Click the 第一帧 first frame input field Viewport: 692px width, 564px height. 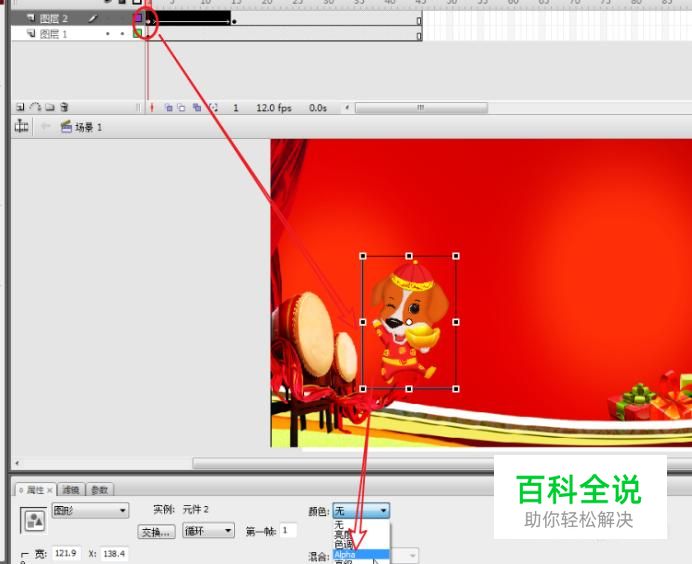[289, 530]
